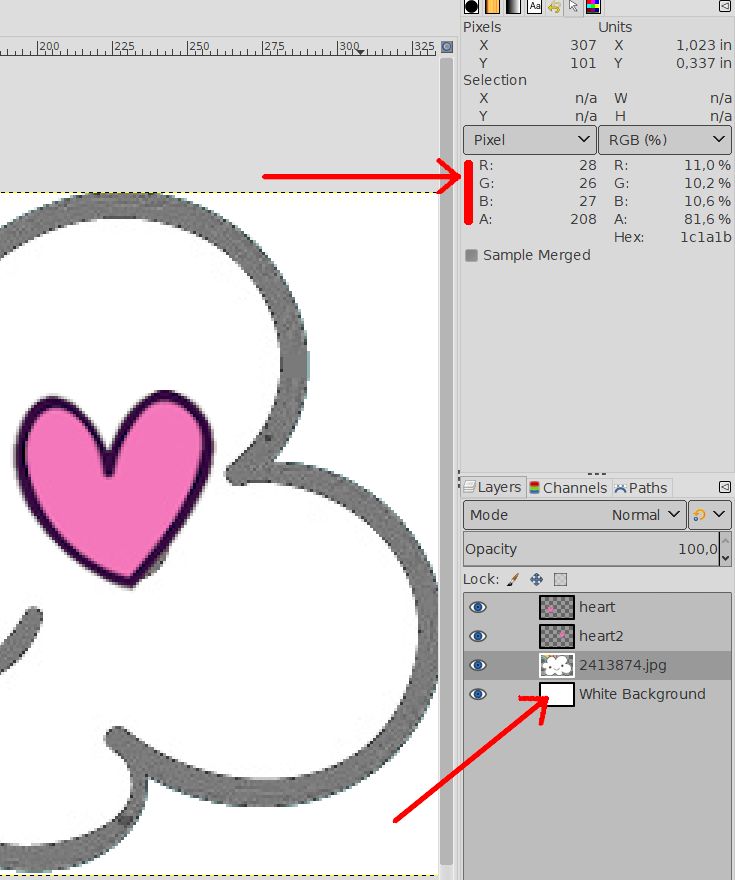Open the Colormap dock tab
Screen dimensions: 735x880
593,6
